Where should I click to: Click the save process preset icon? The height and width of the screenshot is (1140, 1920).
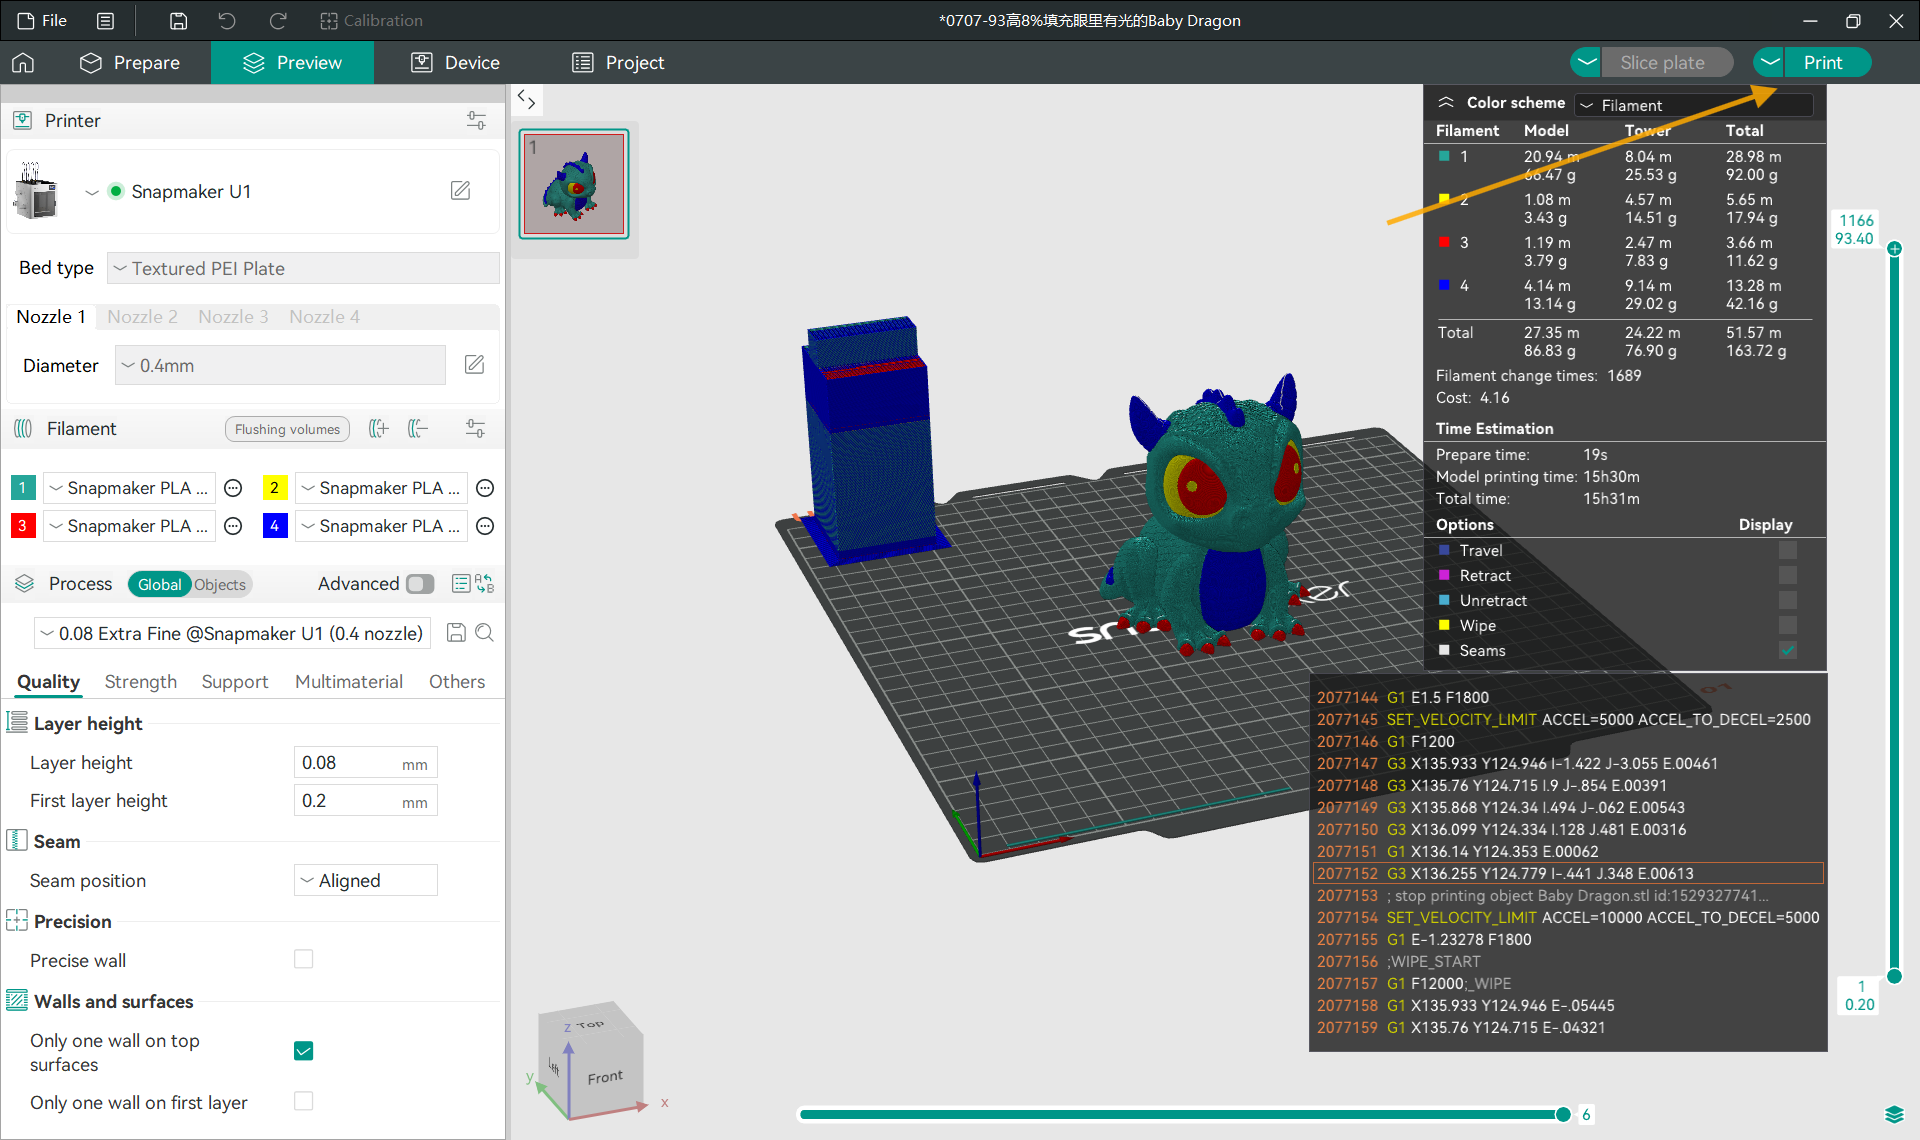456,633
